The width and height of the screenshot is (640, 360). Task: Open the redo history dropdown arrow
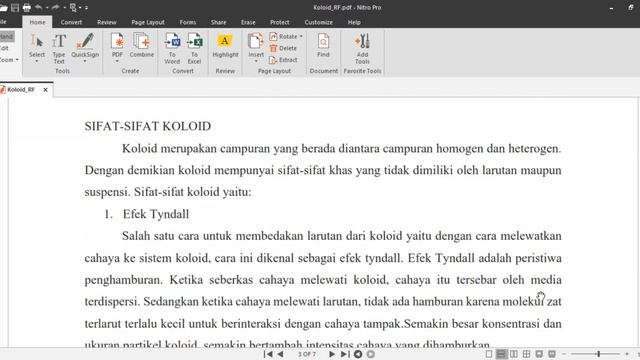[64, 8]
